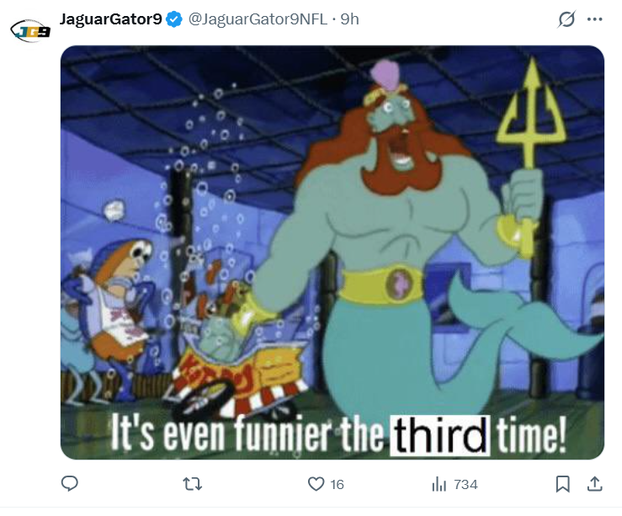Screen dimensions: 622x516
Task: Click King Neptune's yellow trident in the image
Action: pyautogui.click(x=530, y=151)
